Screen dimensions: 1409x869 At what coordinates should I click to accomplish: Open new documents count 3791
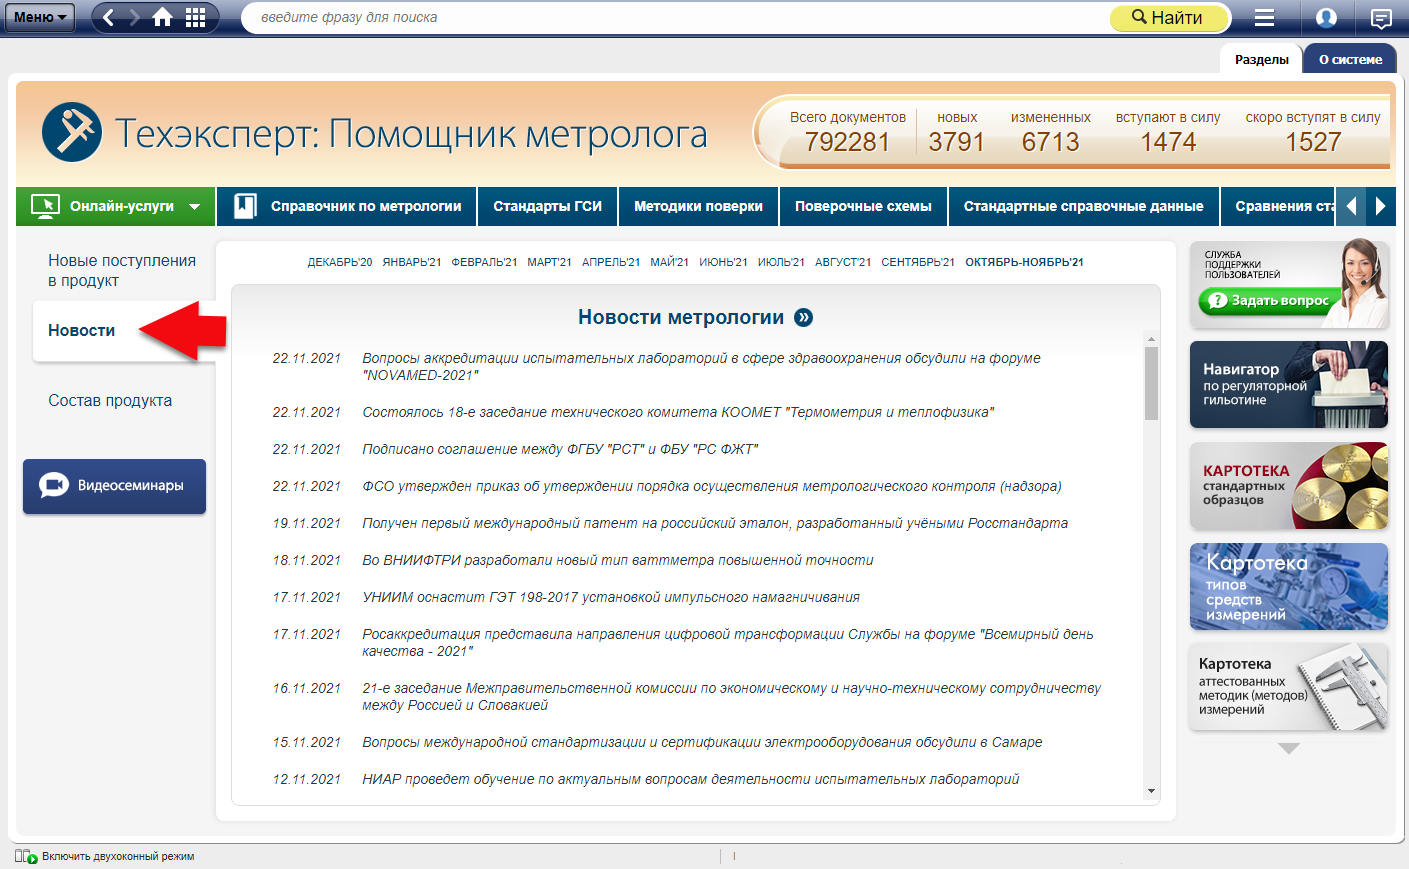click(956, 142)
